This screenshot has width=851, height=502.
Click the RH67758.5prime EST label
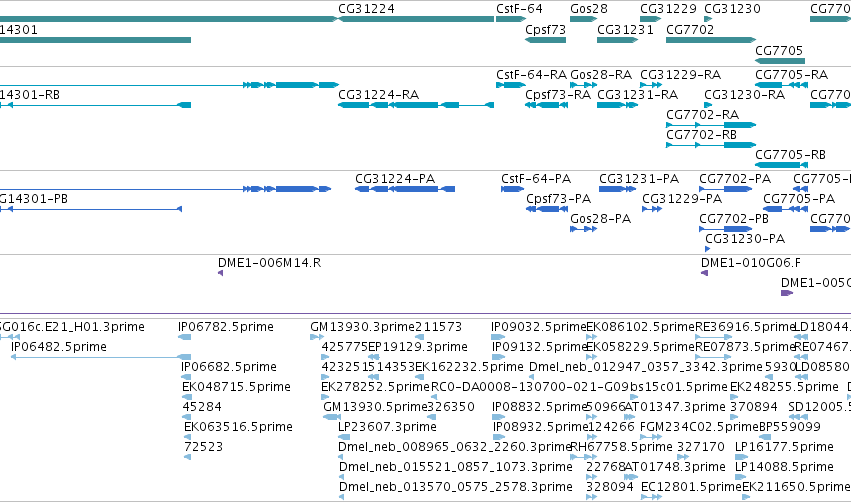(621, 447)
